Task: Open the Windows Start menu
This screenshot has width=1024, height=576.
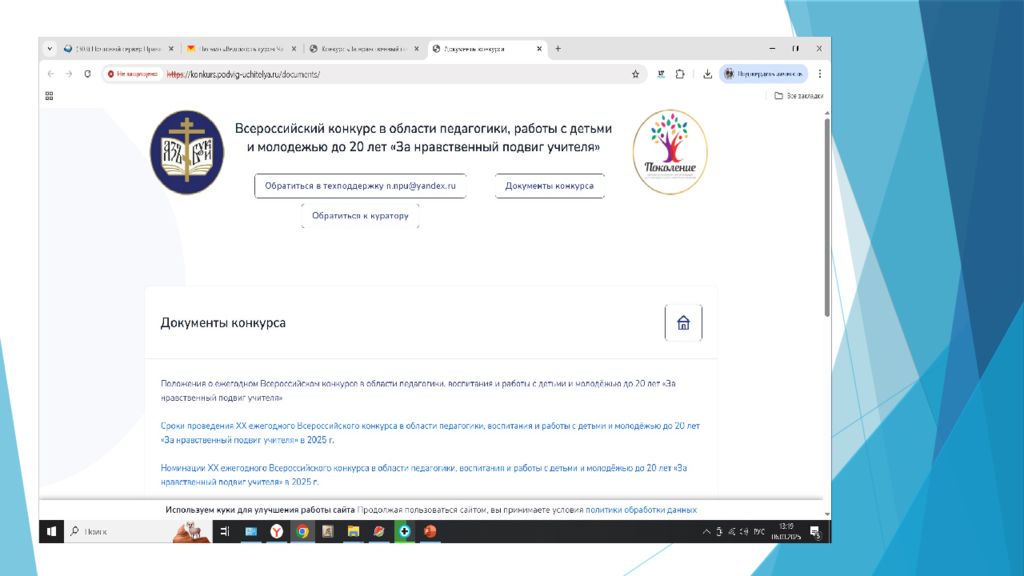Action: (x=51, y=532)
